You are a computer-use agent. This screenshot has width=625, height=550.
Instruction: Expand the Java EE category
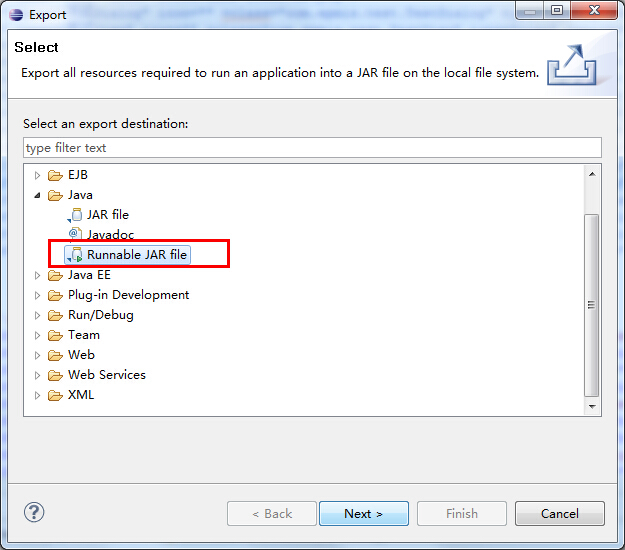click(38, 275)
